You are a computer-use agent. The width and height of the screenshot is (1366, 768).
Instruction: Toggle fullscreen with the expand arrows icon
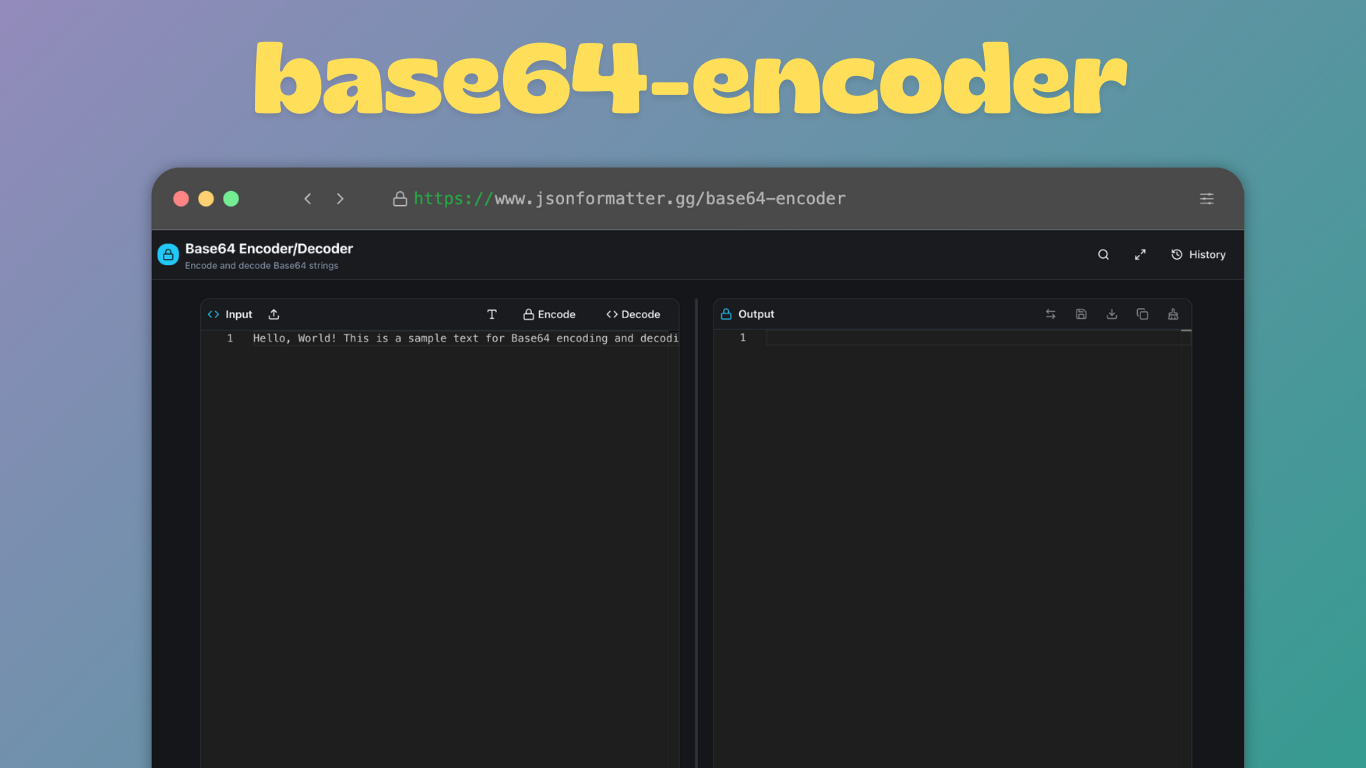point(1140,255)
